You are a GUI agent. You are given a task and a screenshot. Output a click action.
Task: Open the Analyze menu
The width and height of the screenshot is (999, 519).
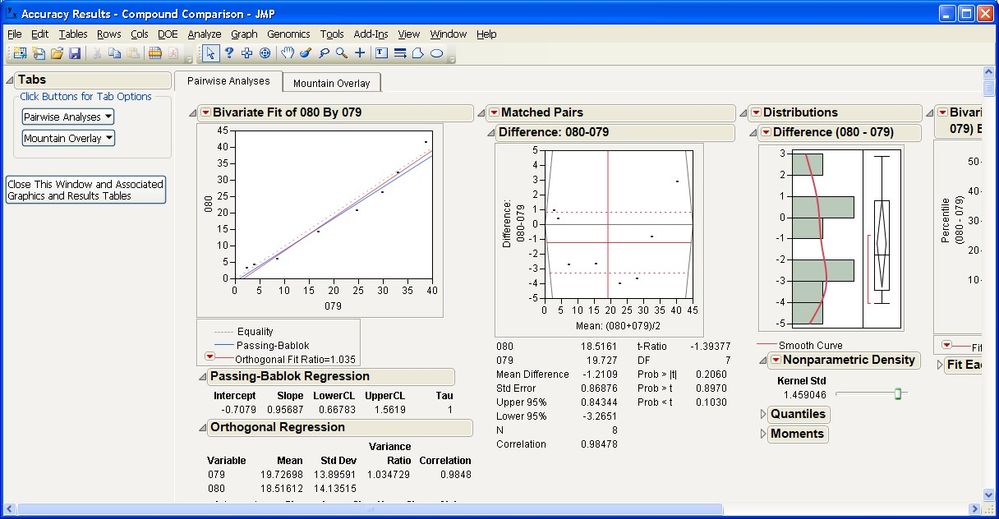point(205,34)
